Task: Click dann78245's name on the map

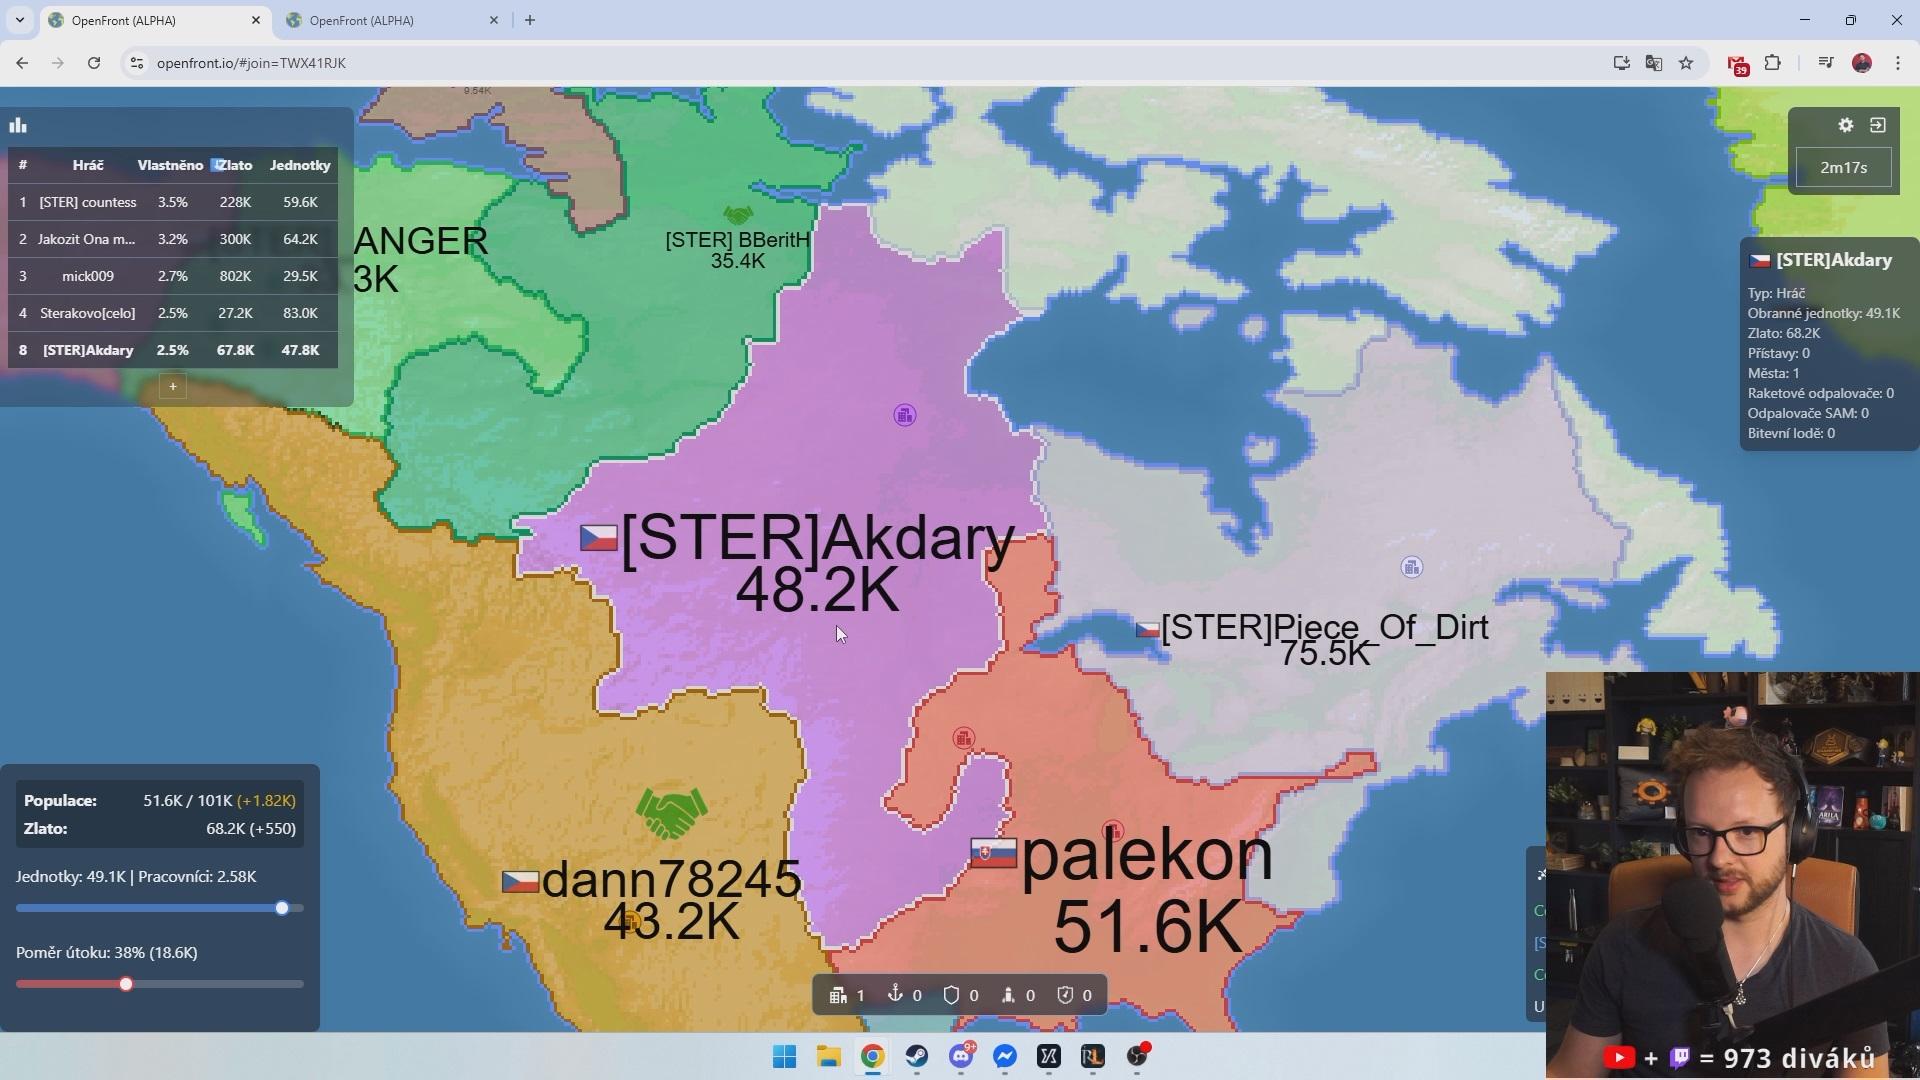Action: (671, 880)
